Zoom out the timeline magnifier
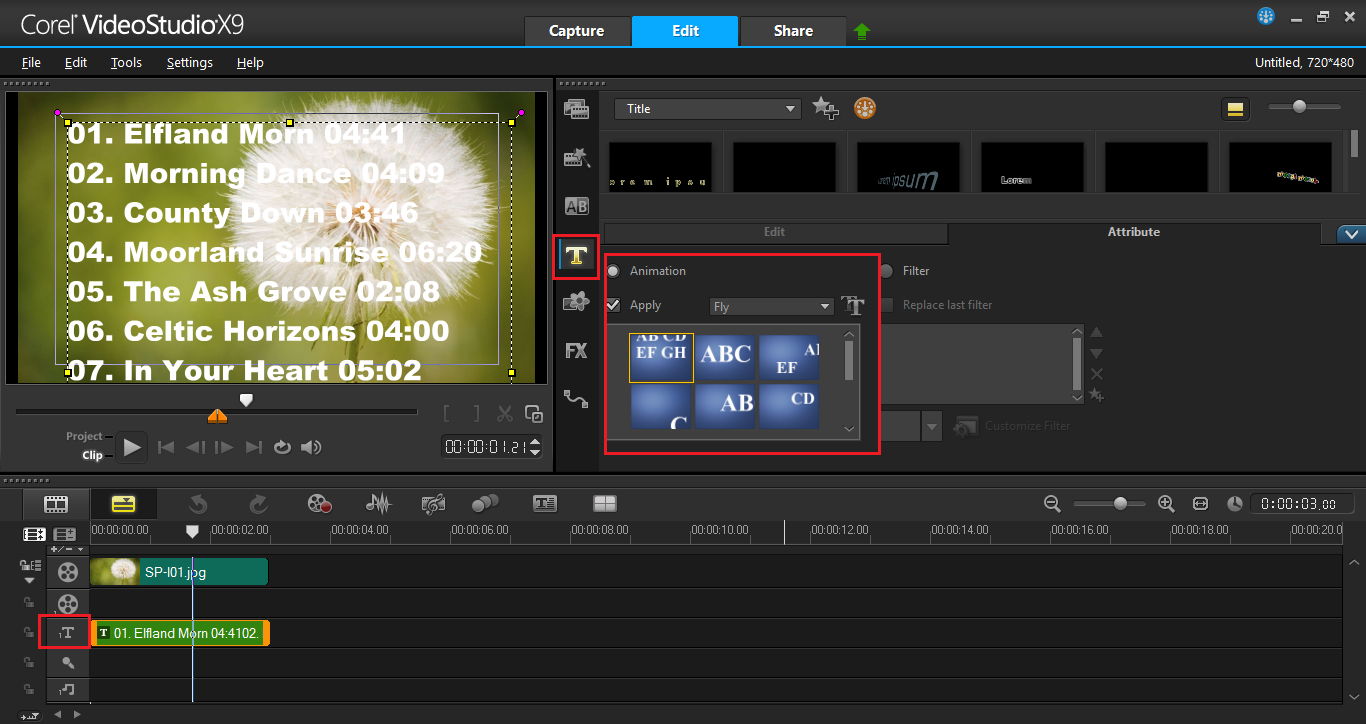 [1051, 503]
